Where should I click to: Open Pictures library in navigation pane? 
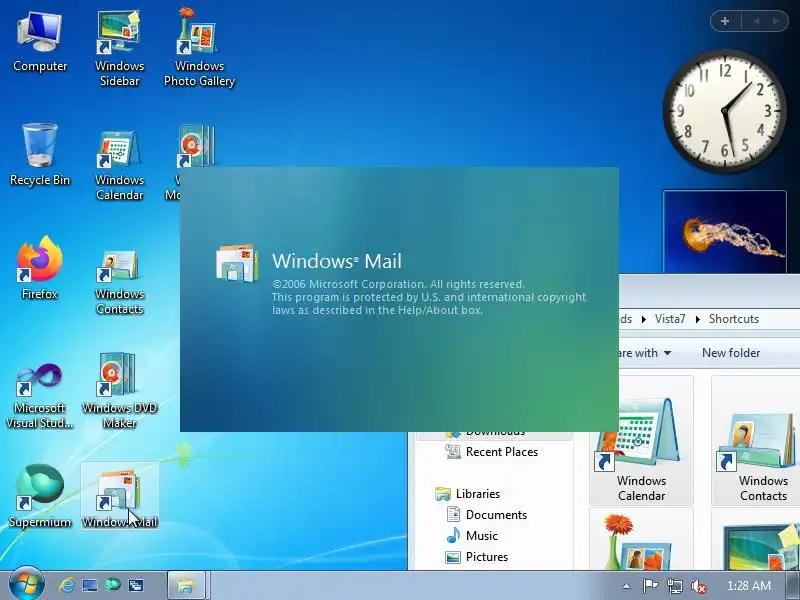pos(477,557)
